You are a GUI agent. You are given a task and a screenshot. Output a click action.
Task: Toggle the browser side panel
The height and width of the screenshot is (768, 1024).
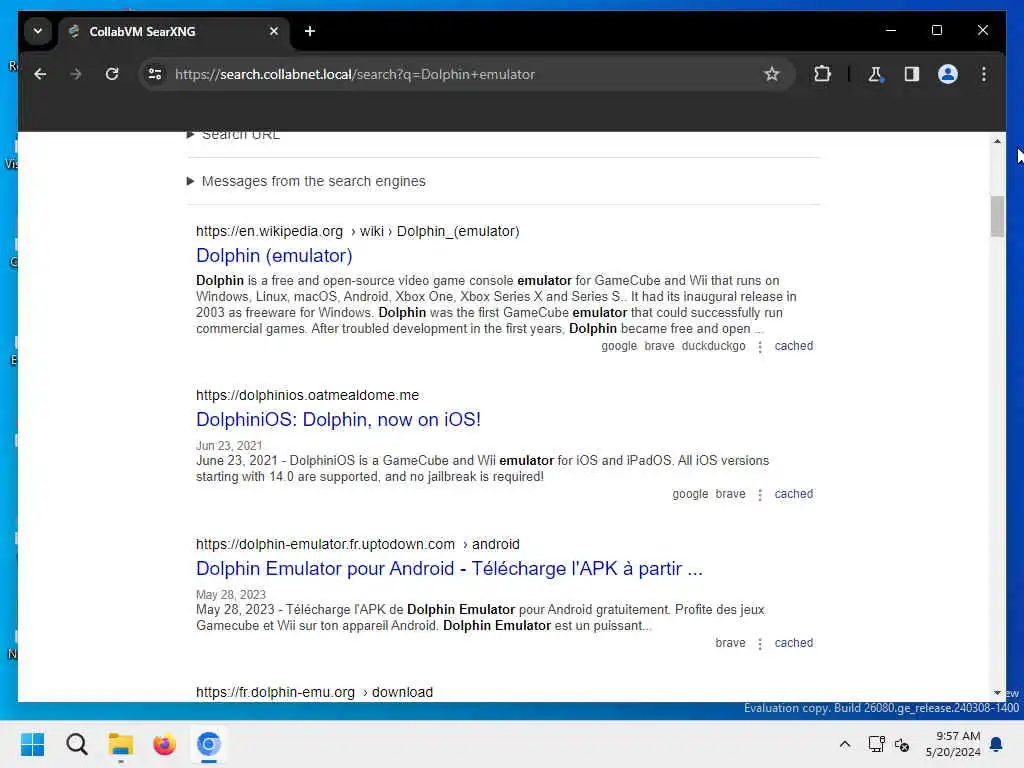[912, 74]
